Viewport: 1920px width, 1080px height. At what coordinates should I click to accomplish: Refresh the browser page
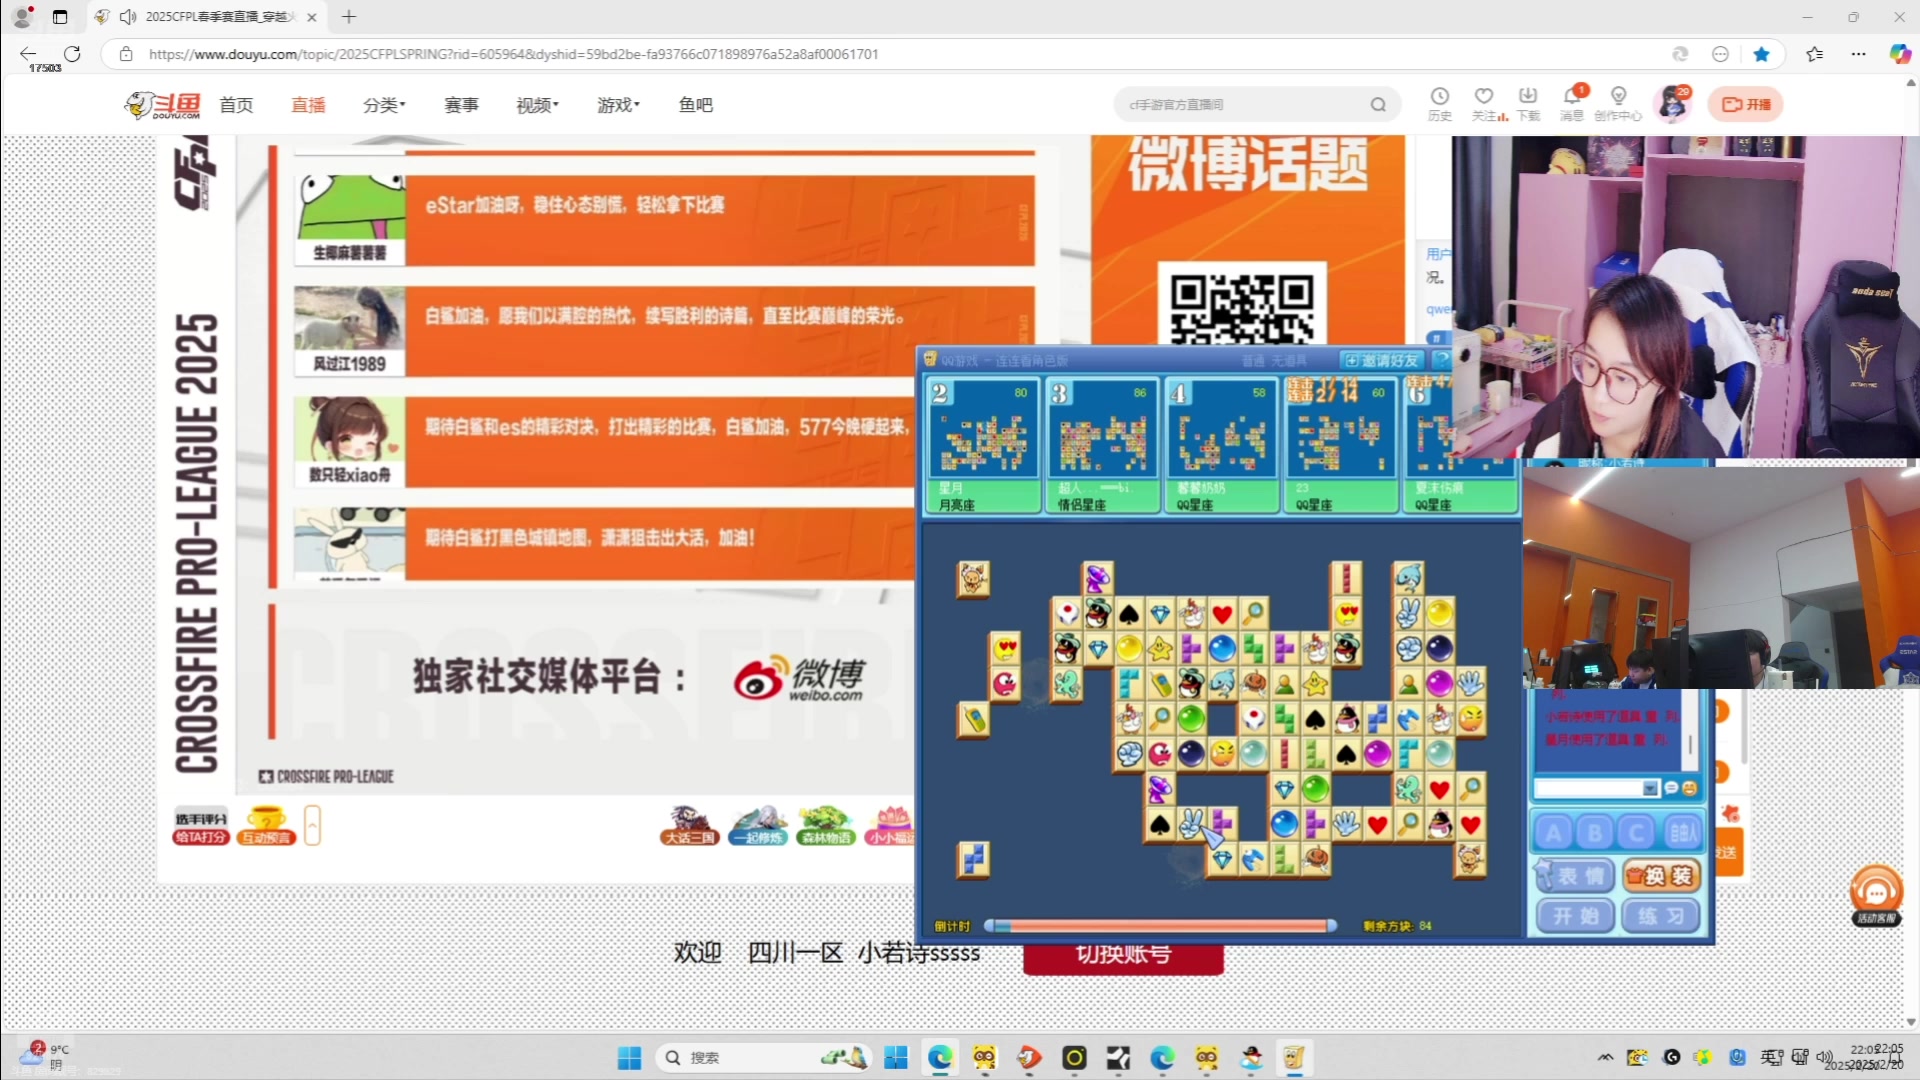72,54
